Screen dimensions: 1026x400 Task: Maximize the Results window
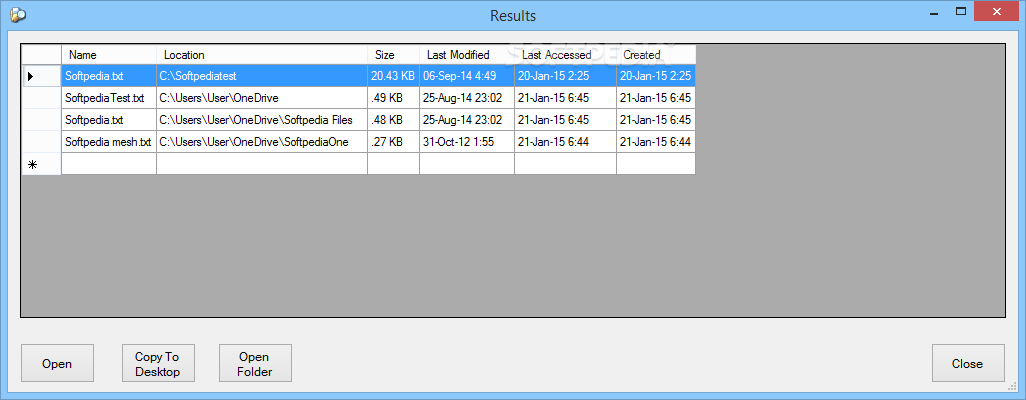(x=961, y=11)
